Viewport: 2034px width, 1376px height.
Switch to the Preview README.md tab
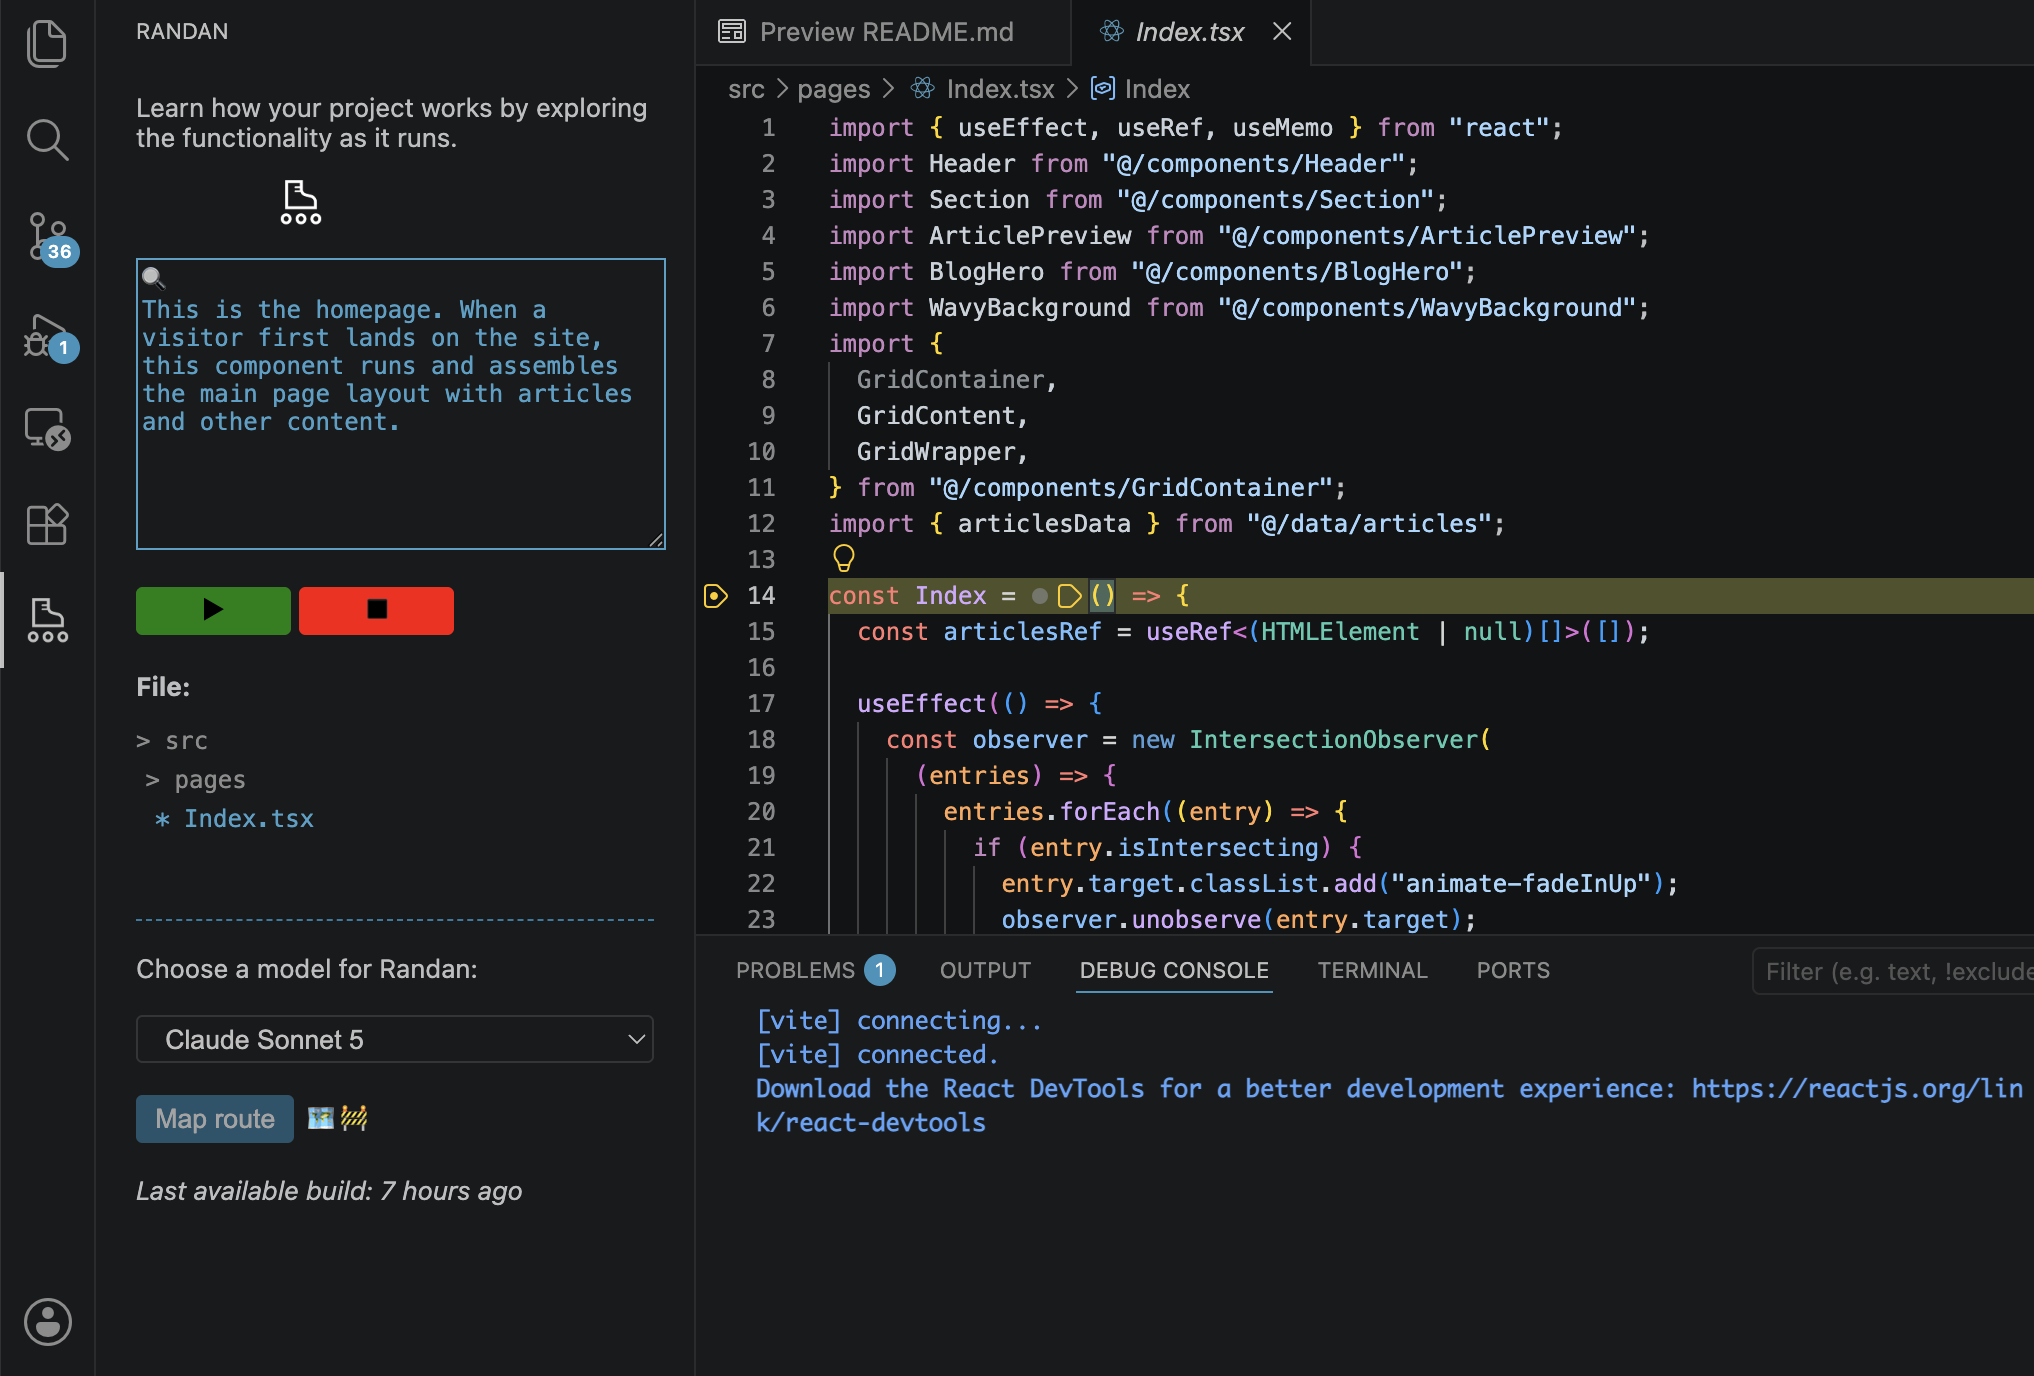pyautogui.click(x=882, y=32)
